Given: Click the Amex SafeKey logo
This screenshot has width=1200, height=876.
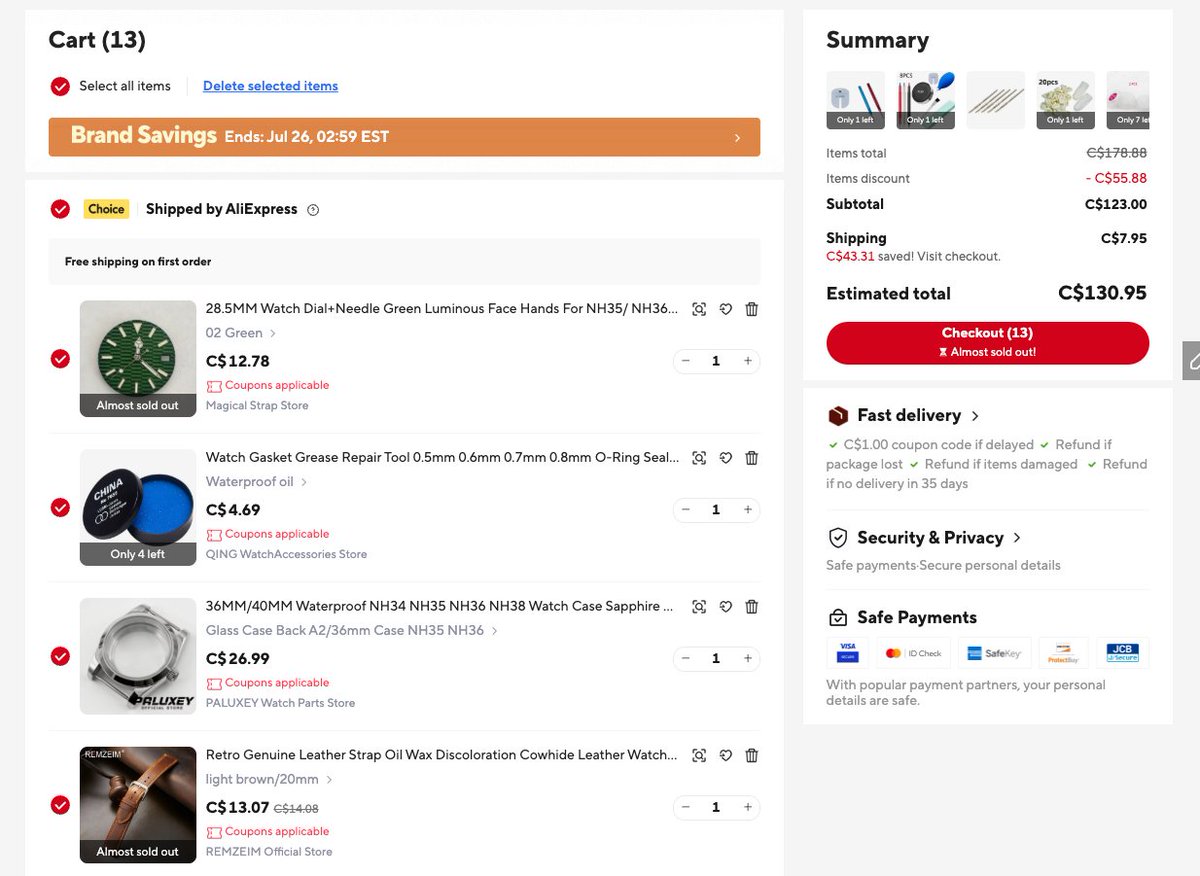Looking at the screenshot, I should click(994, 653).
